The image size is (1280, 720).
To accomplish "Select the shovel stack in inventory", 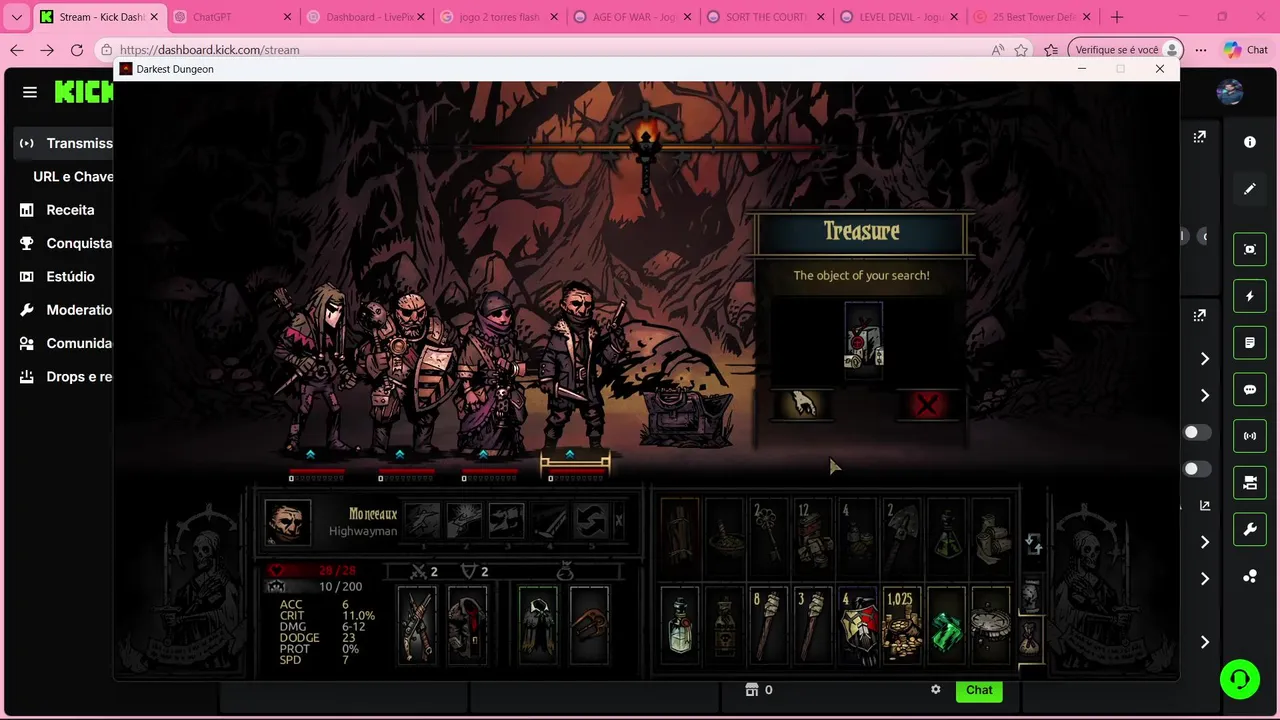I will pyautogui.click(x=901, y=536).
